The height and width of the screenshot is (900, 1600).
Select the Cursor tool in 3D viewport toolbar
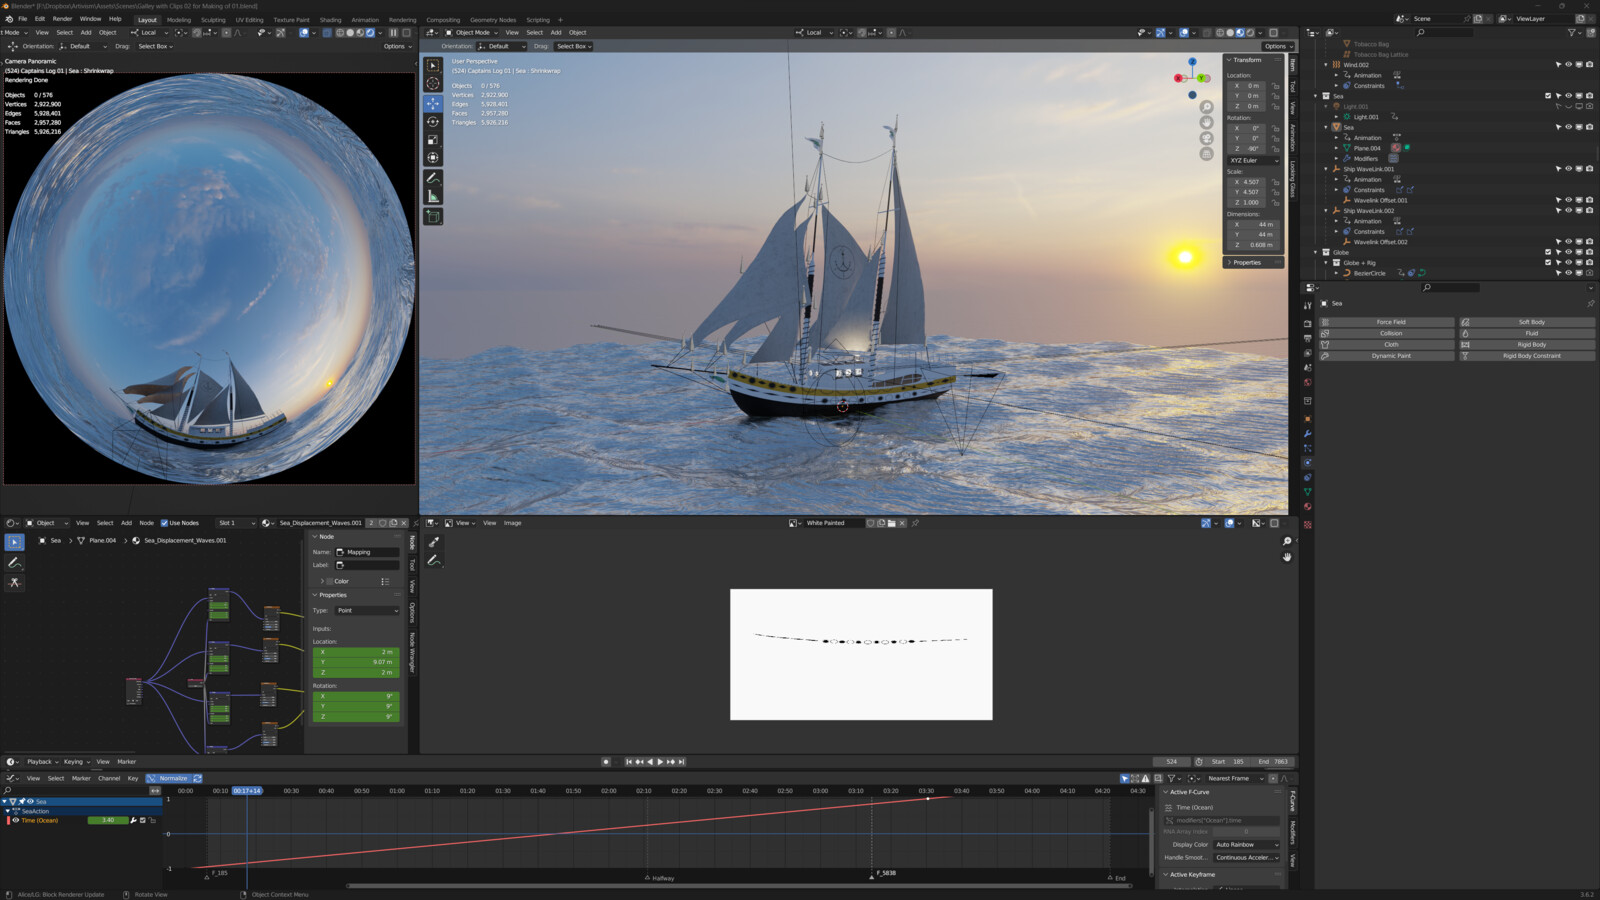433,84
